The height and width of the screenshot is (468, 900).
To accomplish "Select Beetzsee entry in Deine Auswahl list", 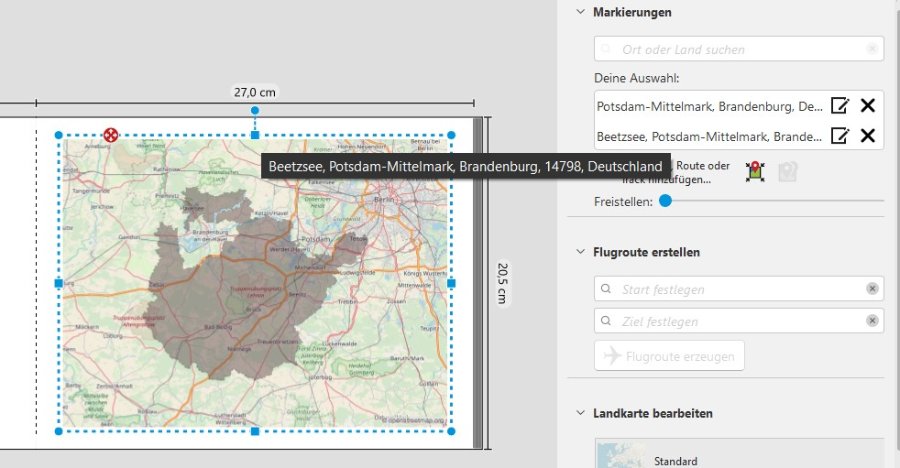I will tap(708, 136).
